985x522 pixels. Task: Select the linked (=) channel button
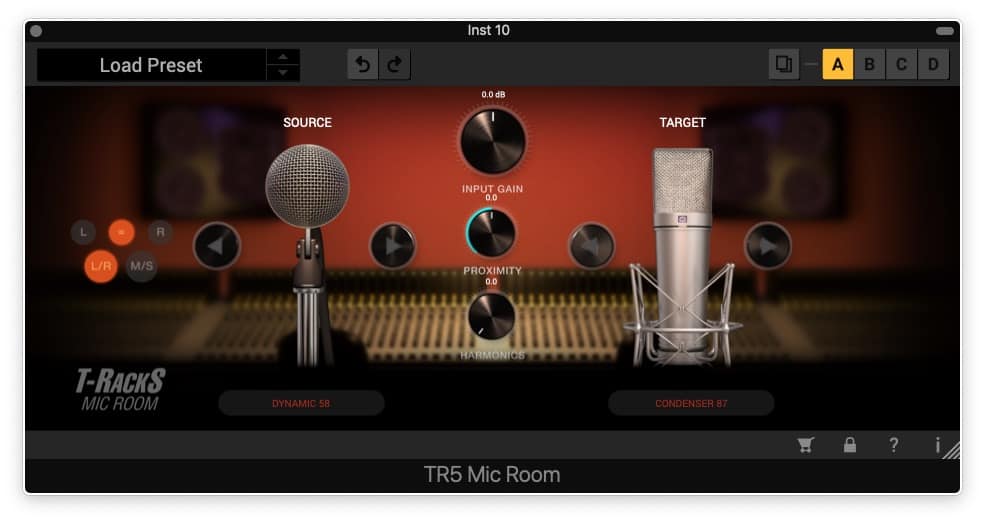click(x=121, y=232)
